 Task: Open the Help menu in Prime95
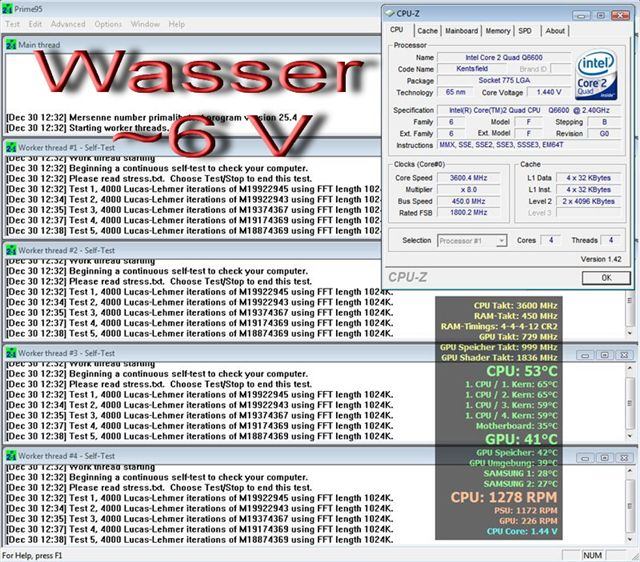click(177, 24)
